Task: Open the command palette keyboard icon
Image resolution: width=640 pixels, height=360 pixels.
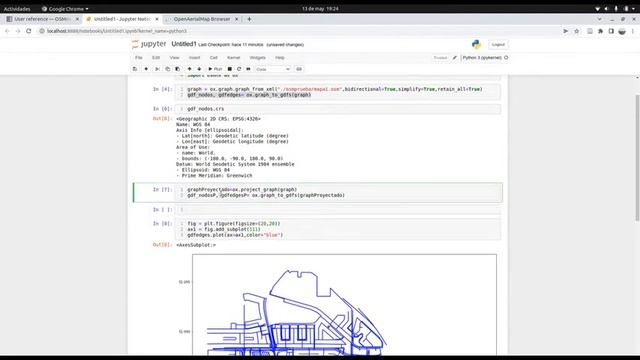Action: coord(299,69)
